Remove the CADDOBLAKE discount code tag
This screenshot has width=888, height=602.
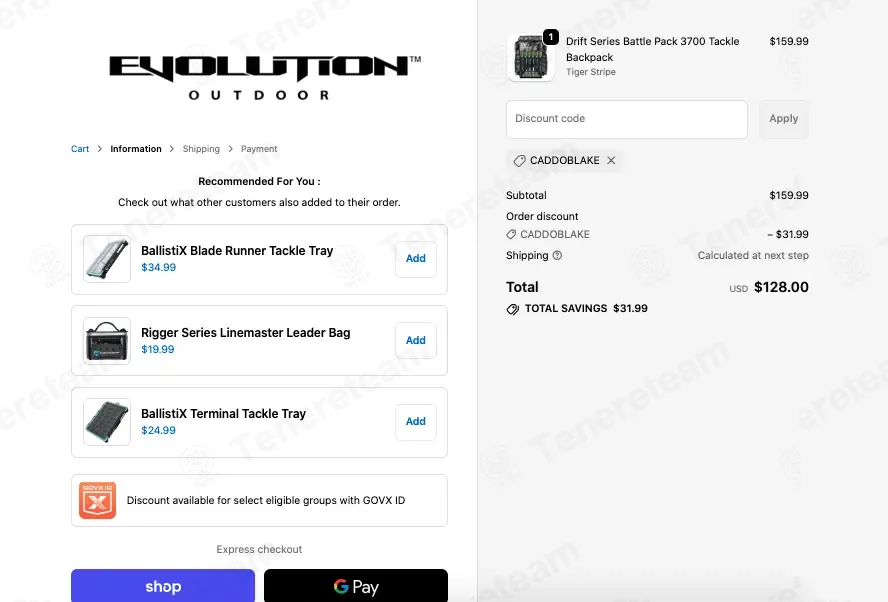(x=611, y=160)
